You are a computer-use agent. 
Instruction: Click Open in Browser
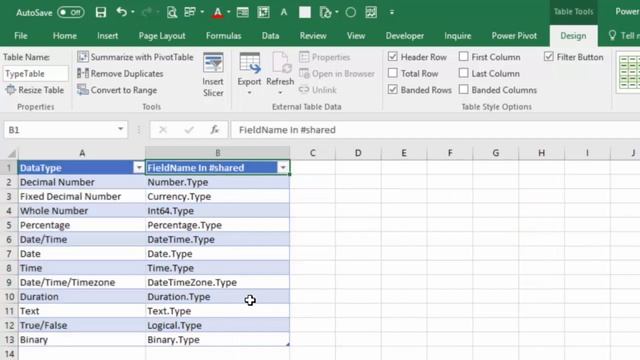(337, 73)
